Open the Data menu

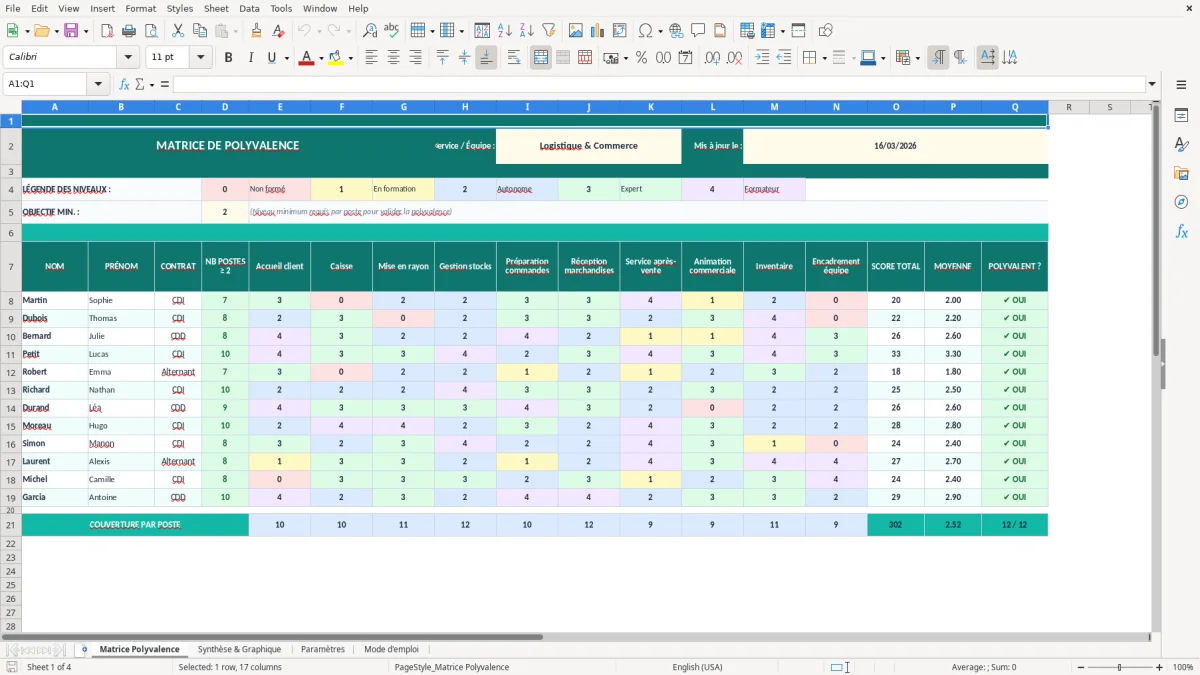[249, 8]
